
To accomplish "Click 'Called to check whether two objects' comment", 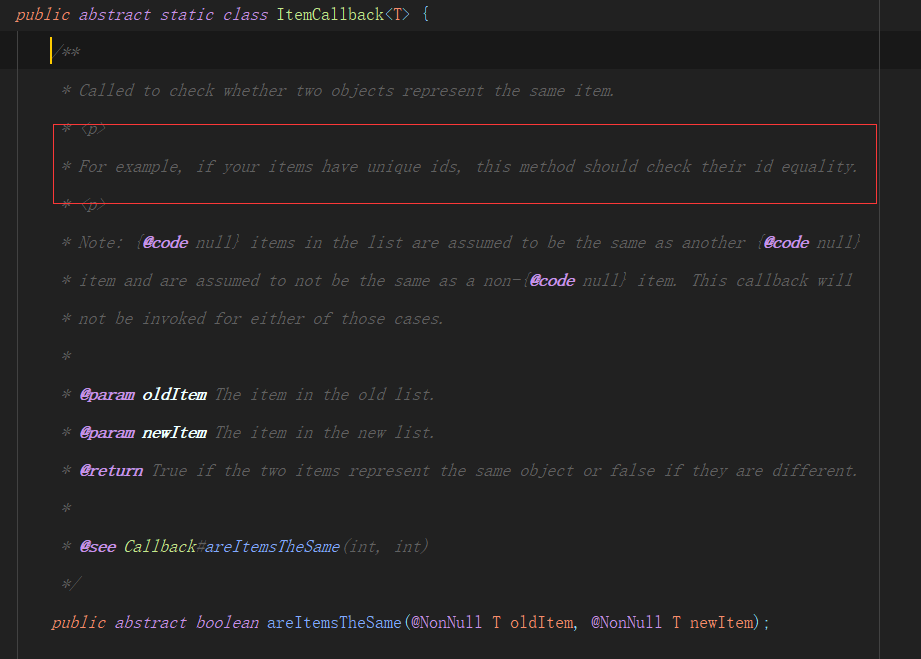I will (338, 90).
